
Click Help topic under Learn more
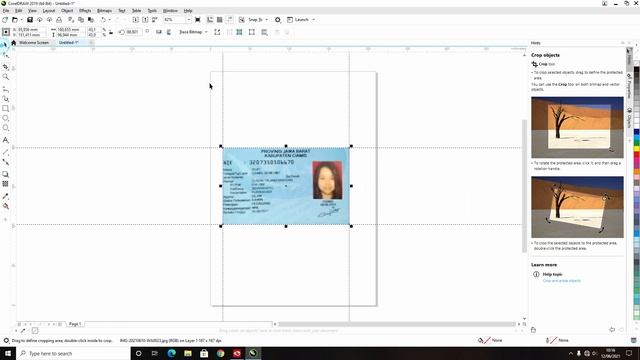pyautogui.click(x=552, y=274)
